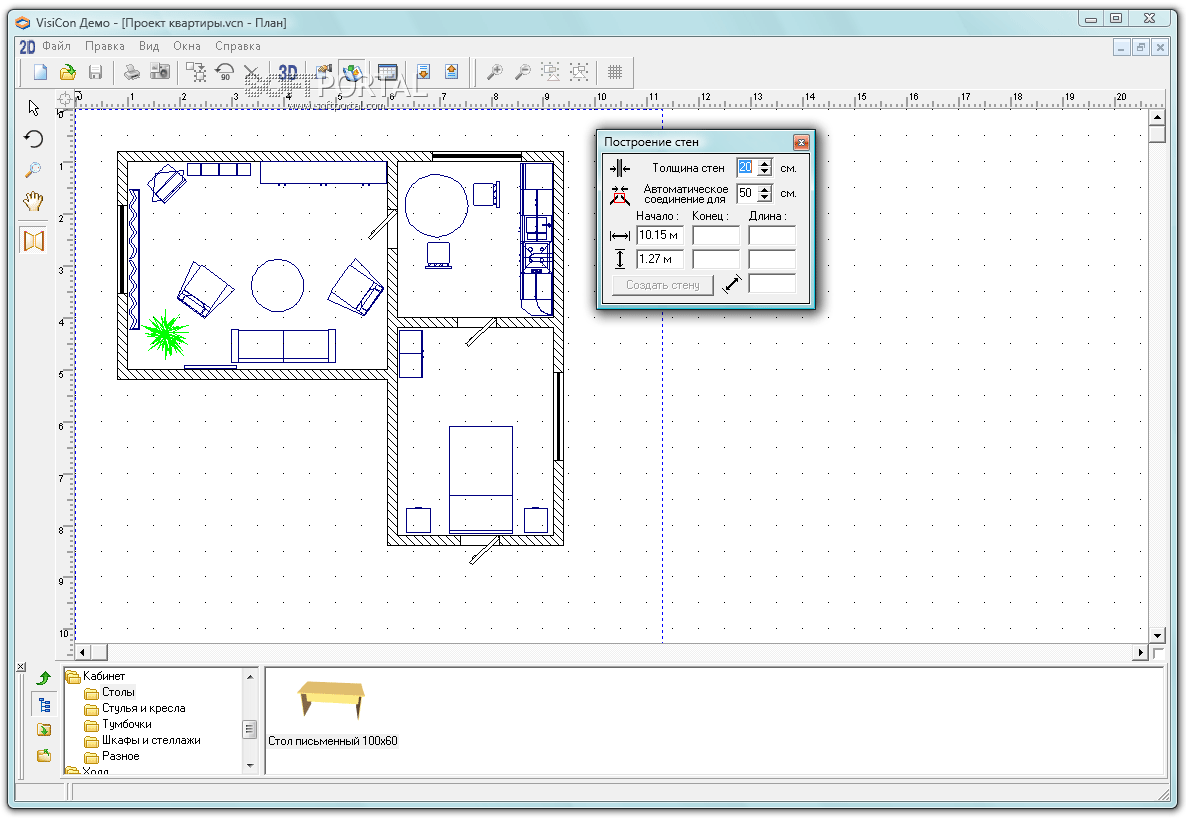Create a new project with the blank page icon
Screen dimensions: 1186x822
[41, 72]
